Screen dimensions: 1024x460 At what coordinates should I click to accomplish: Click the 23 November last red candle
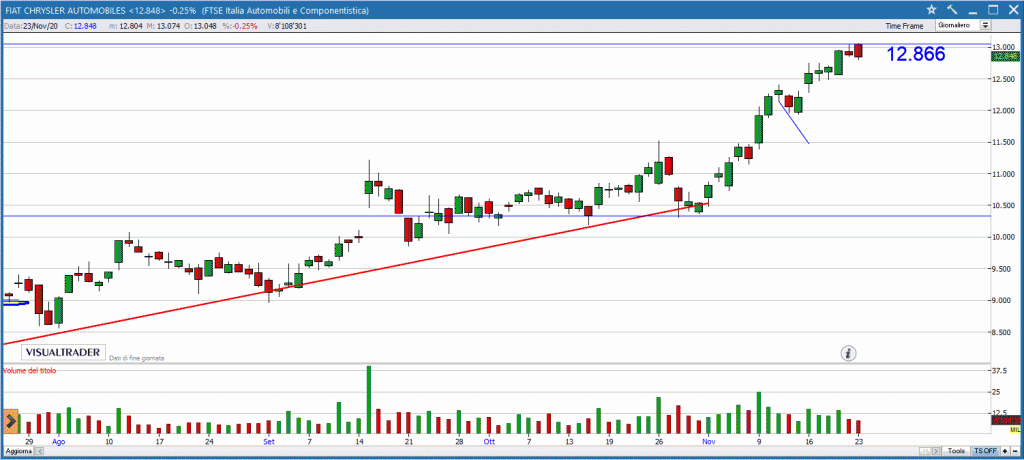(x=858, y=51)
